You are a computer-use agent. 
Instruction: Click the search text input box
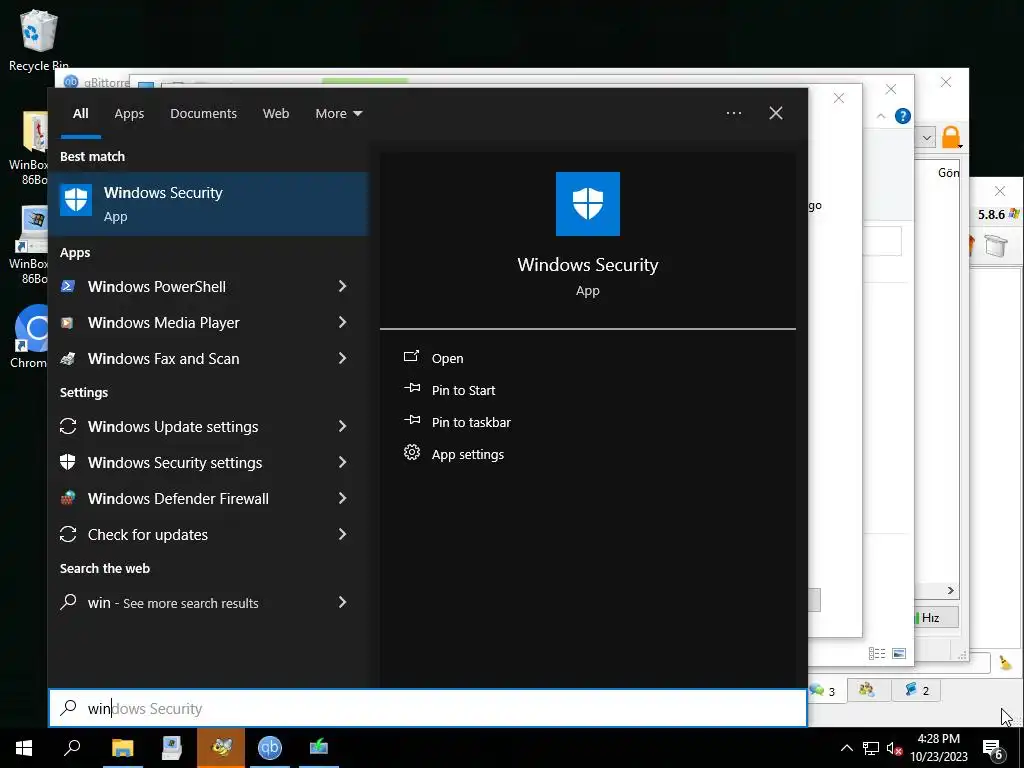pyautogui.click(x=428, y=708)
